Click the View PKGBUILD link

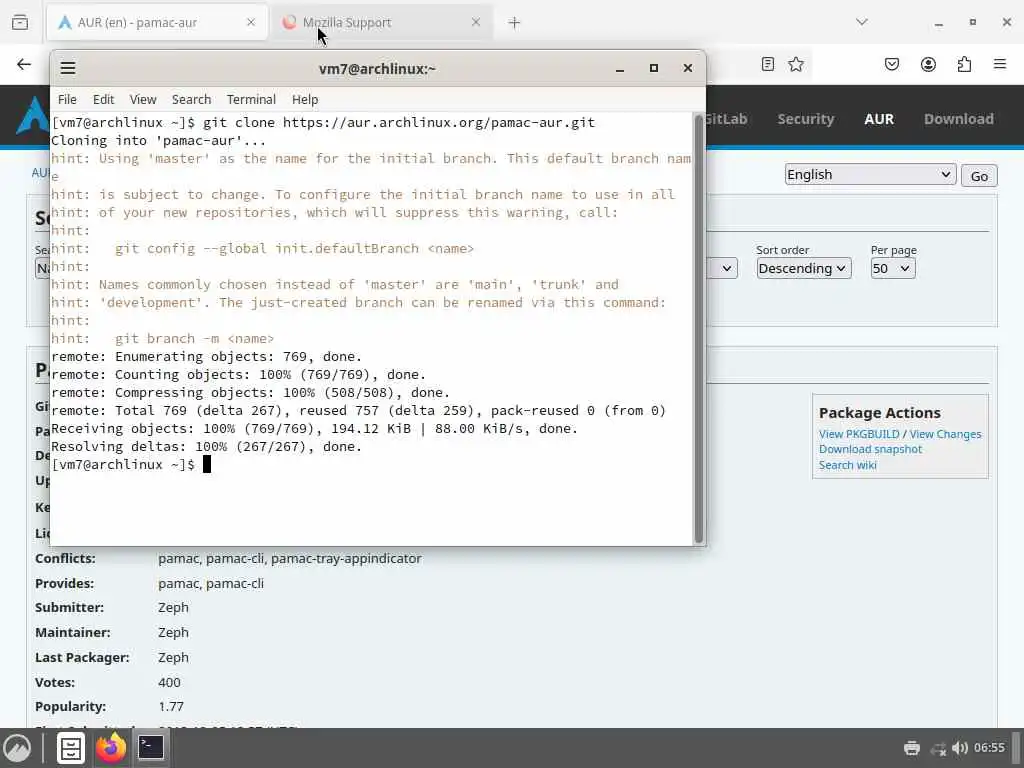coord(859,434)
